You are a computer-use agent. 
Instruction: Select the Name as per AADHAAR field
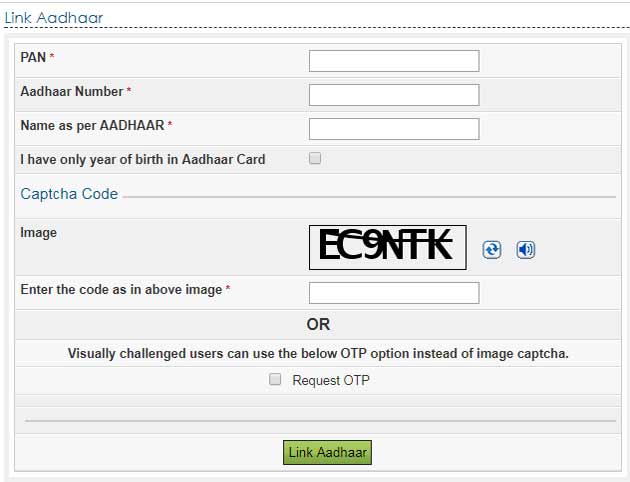pos(394,129)
